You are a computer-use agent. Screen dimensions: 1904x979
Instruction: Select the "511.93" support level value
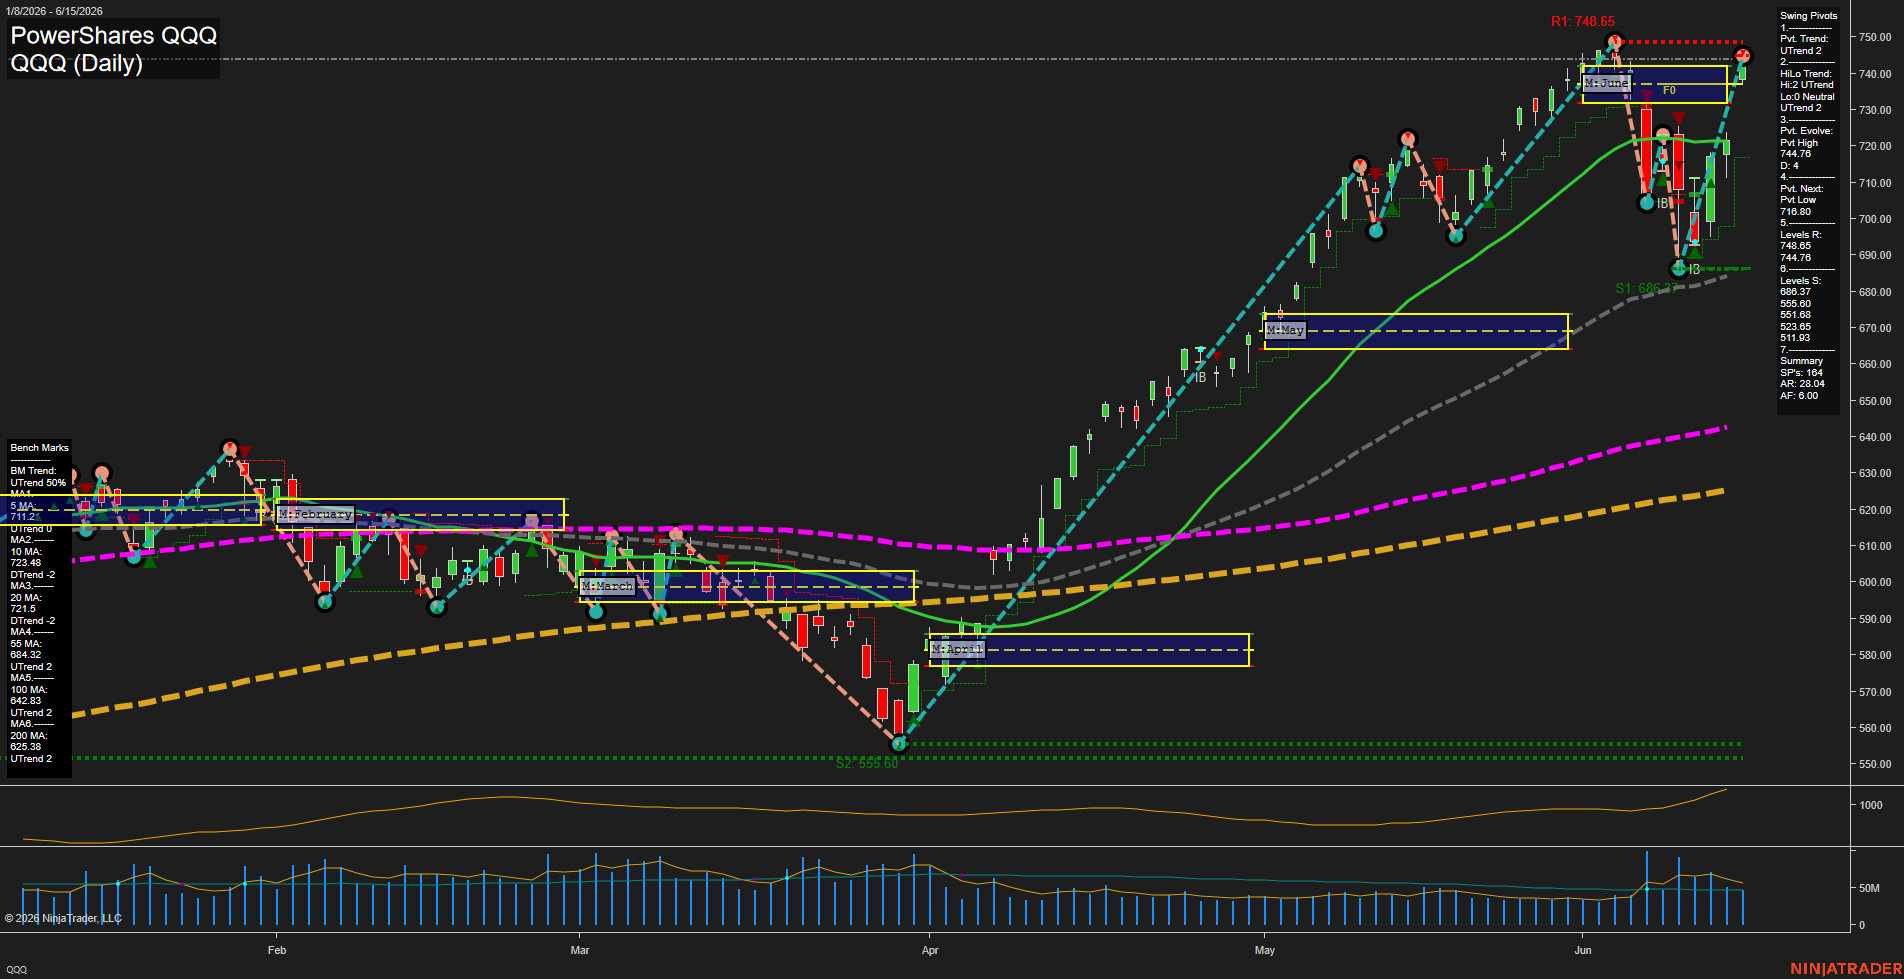pyautogui.click(x=1796, y=338)
